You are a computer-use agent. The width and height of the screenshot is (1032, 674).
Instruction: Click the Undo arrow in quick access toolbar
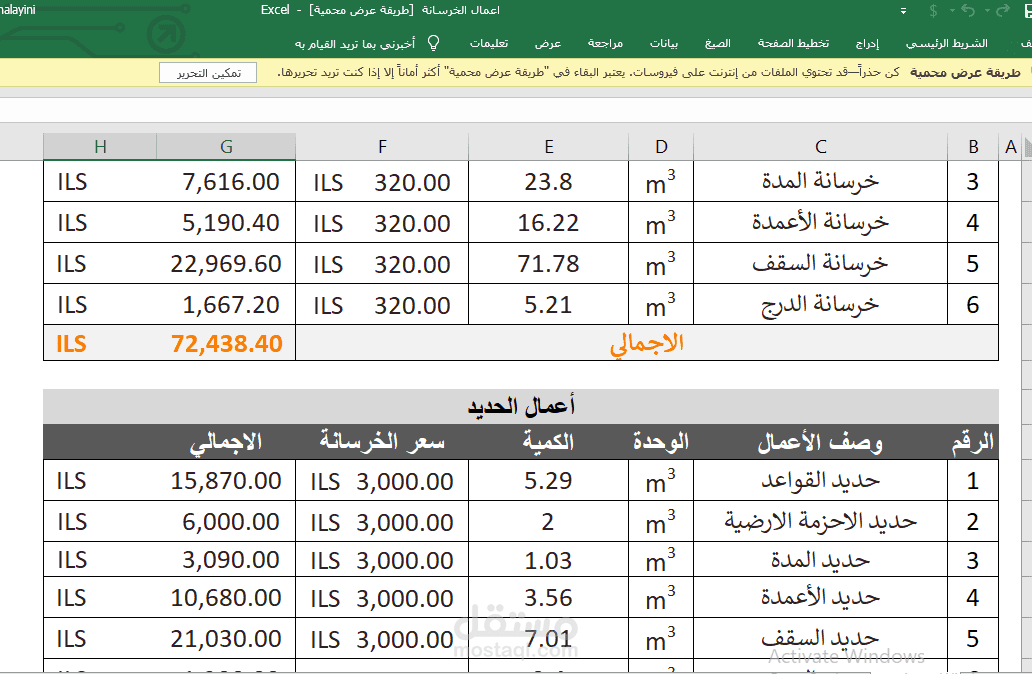(968, 11)
